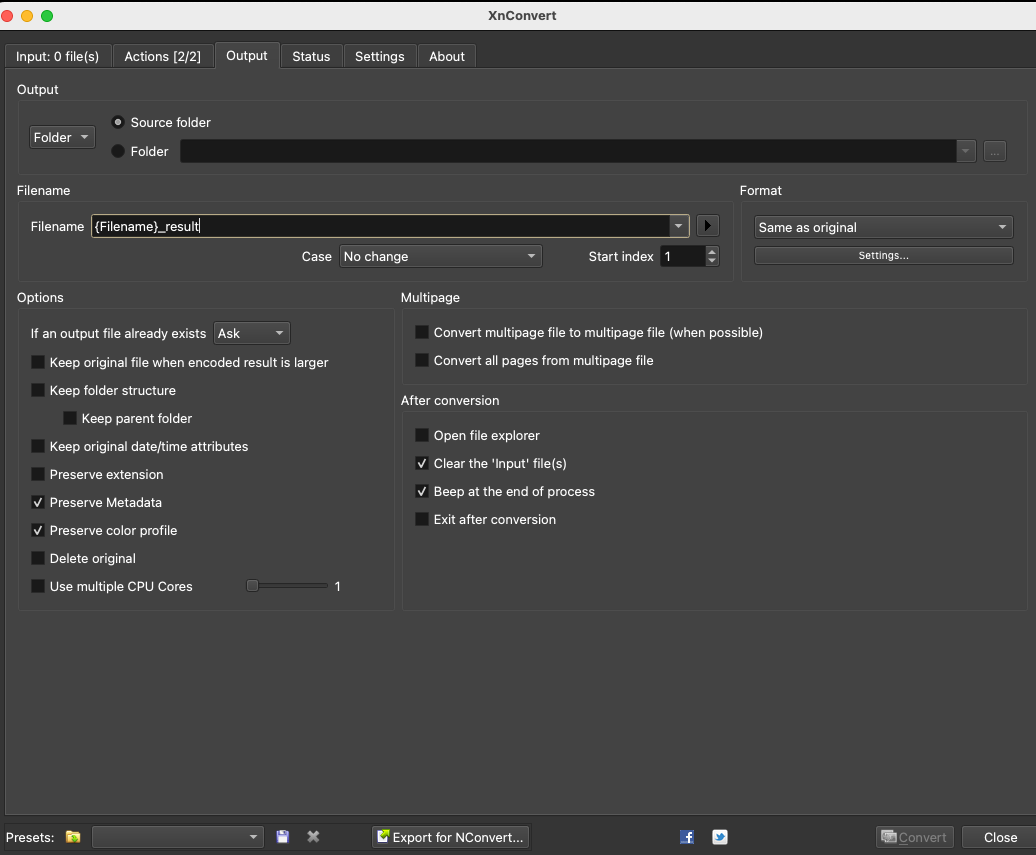Click the save preset floppy disk icon
This screenshot has height=855, width=1036.
283,837
